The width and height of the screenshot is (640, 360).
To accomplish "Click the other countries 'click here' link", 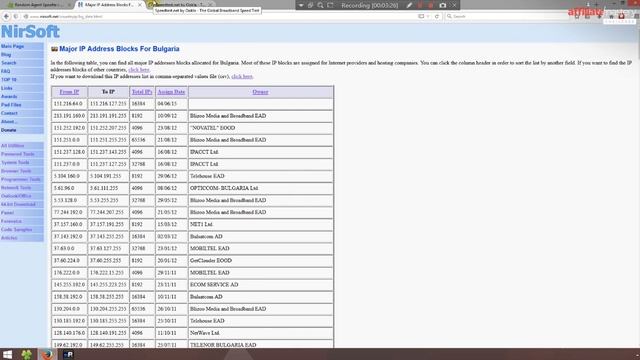I will [139, 70].
